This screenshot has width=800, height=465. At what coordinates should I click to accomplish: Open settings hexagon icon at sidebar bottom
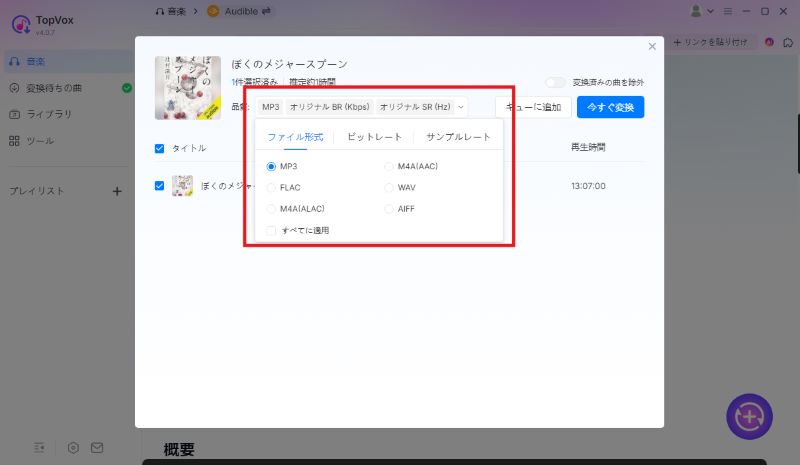73,448
